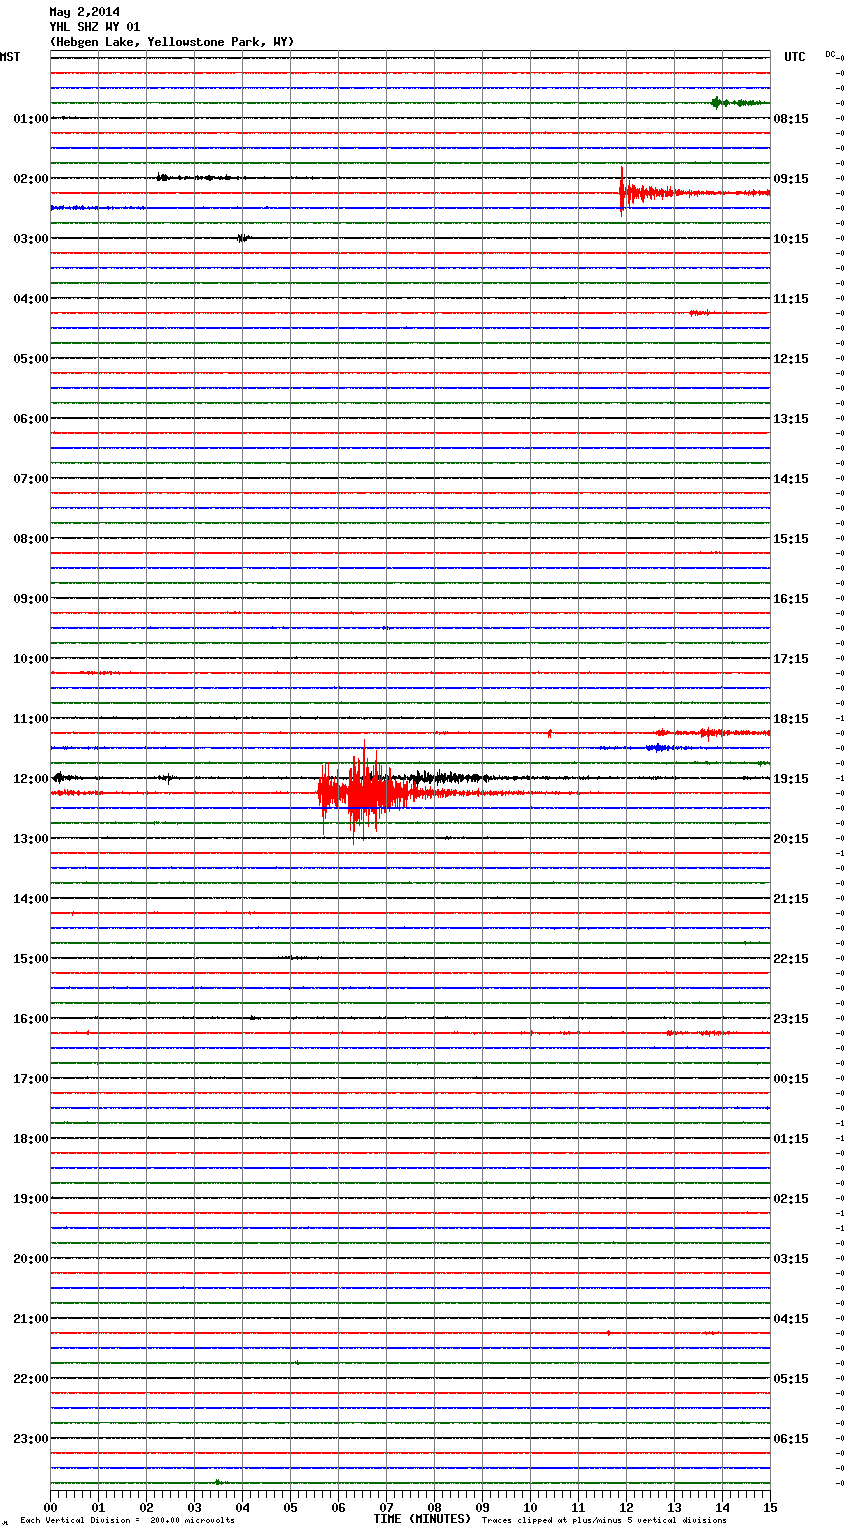Click the 22:15 UTC time label

pyautogui.click(x=791, y=959)
